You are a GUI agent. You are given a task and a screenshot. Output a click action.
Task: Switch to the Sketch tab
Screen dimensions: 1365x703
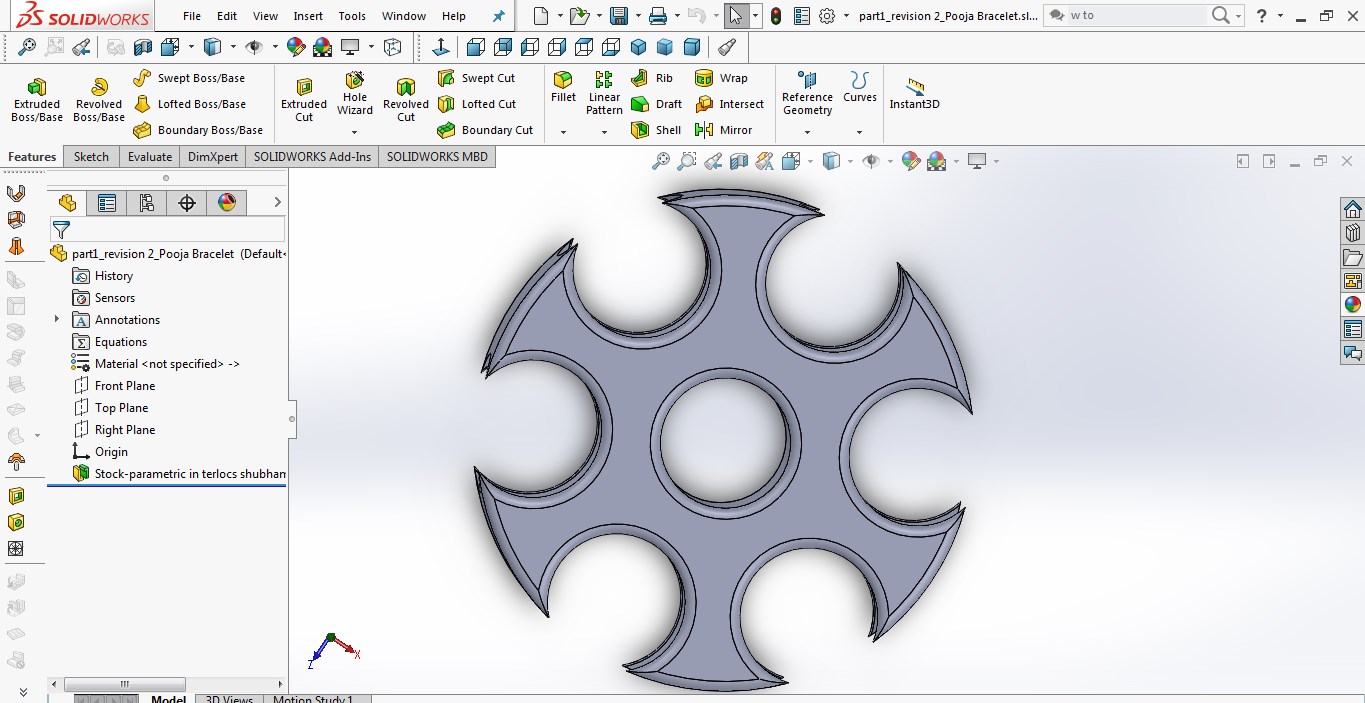[91, 156]
